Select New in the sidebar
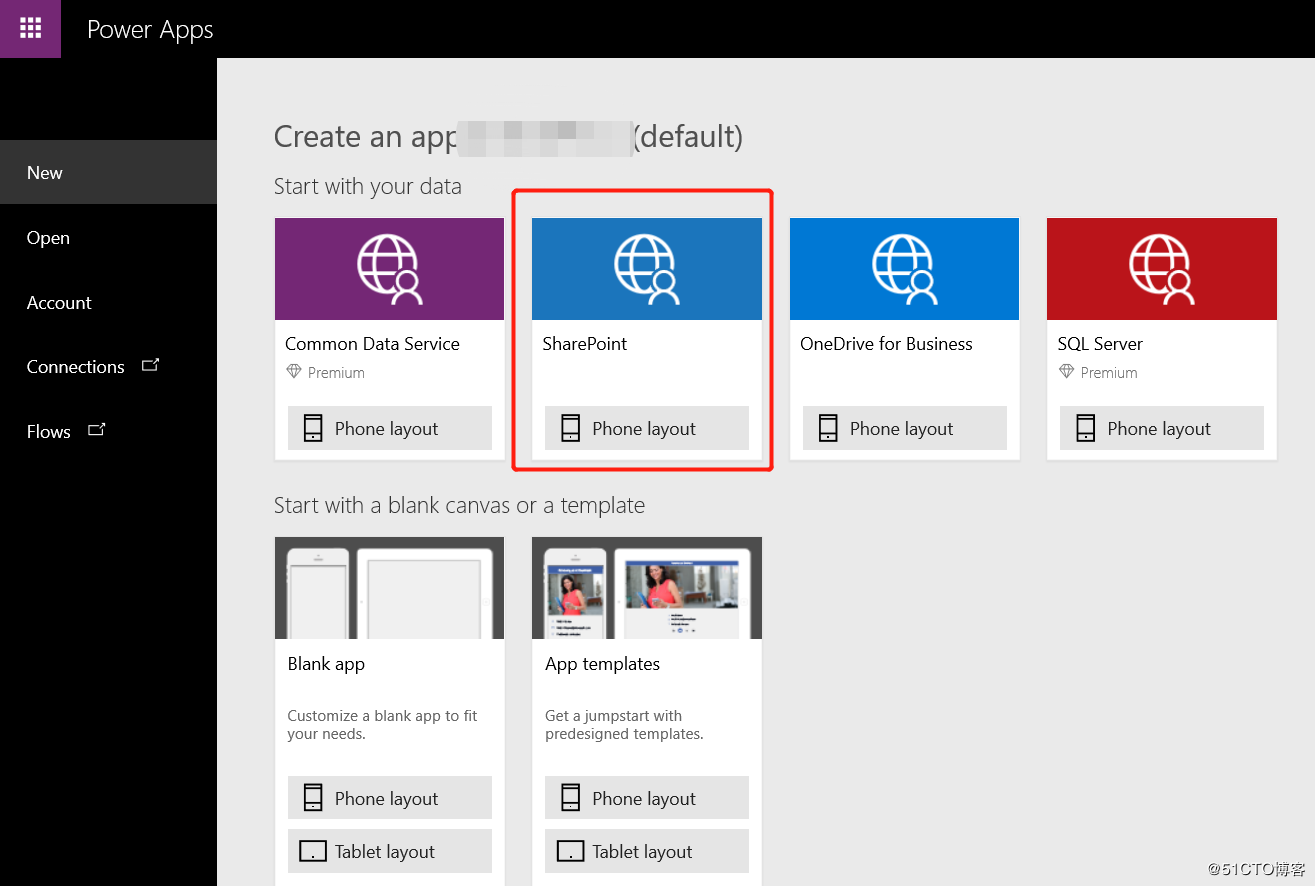The height and width of the screenshot is (886, 1315). coord(108,172)
